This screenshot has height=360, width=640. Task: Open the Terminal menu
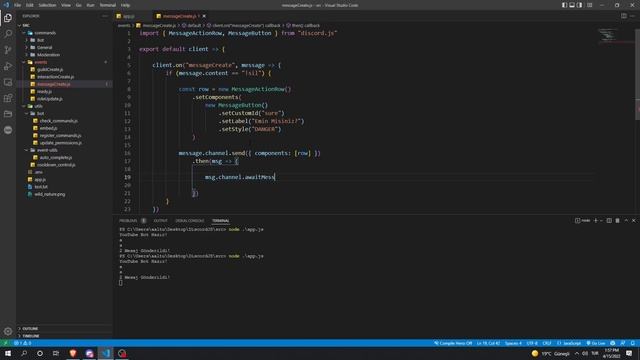tap(107, 5)
